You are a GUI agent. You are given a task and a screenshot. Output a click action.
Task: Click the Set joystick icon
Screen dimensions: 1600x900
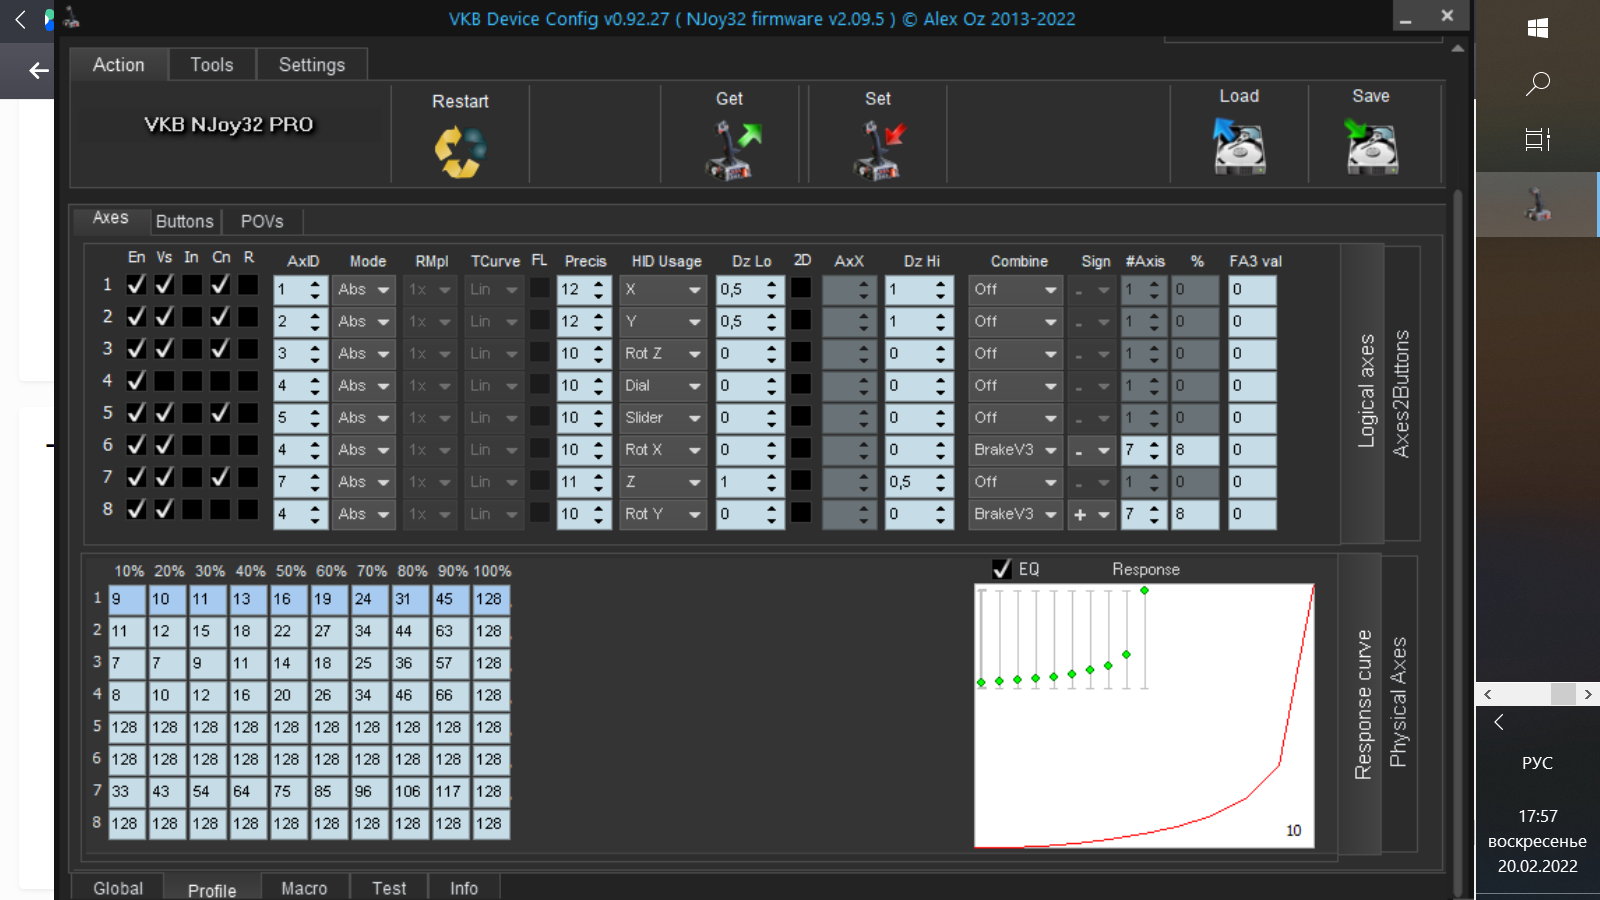(x=879, y=150)
